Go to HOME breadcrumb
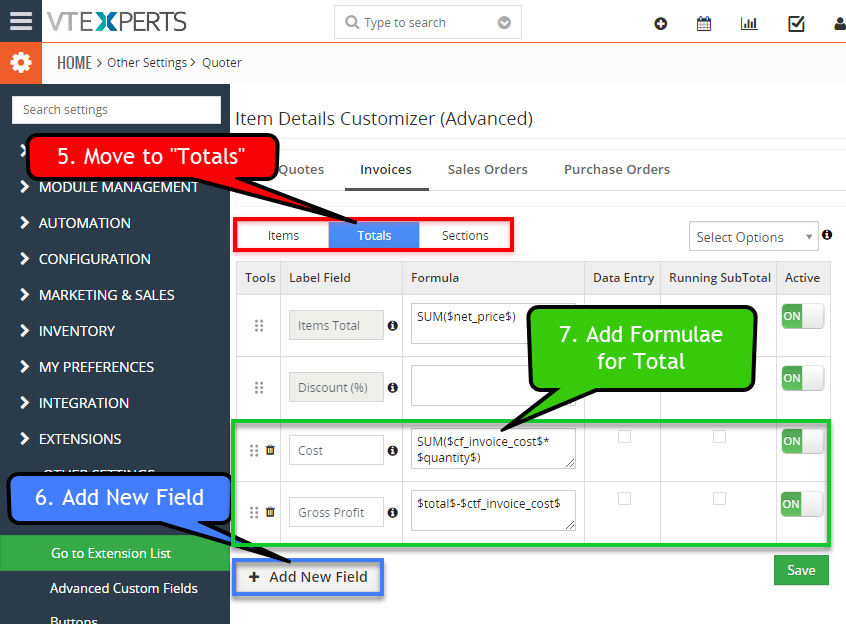Screen dimensions: 846x624 click(74, 63)
